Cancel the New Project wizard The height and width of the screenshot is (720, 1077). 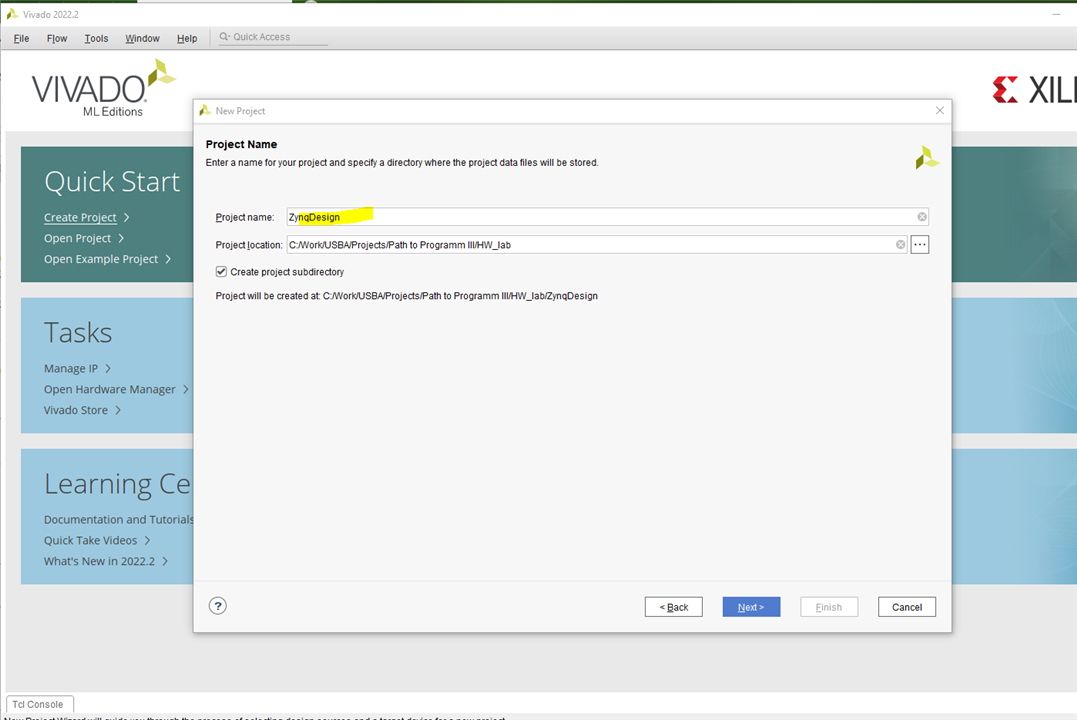tap(907, 607)
